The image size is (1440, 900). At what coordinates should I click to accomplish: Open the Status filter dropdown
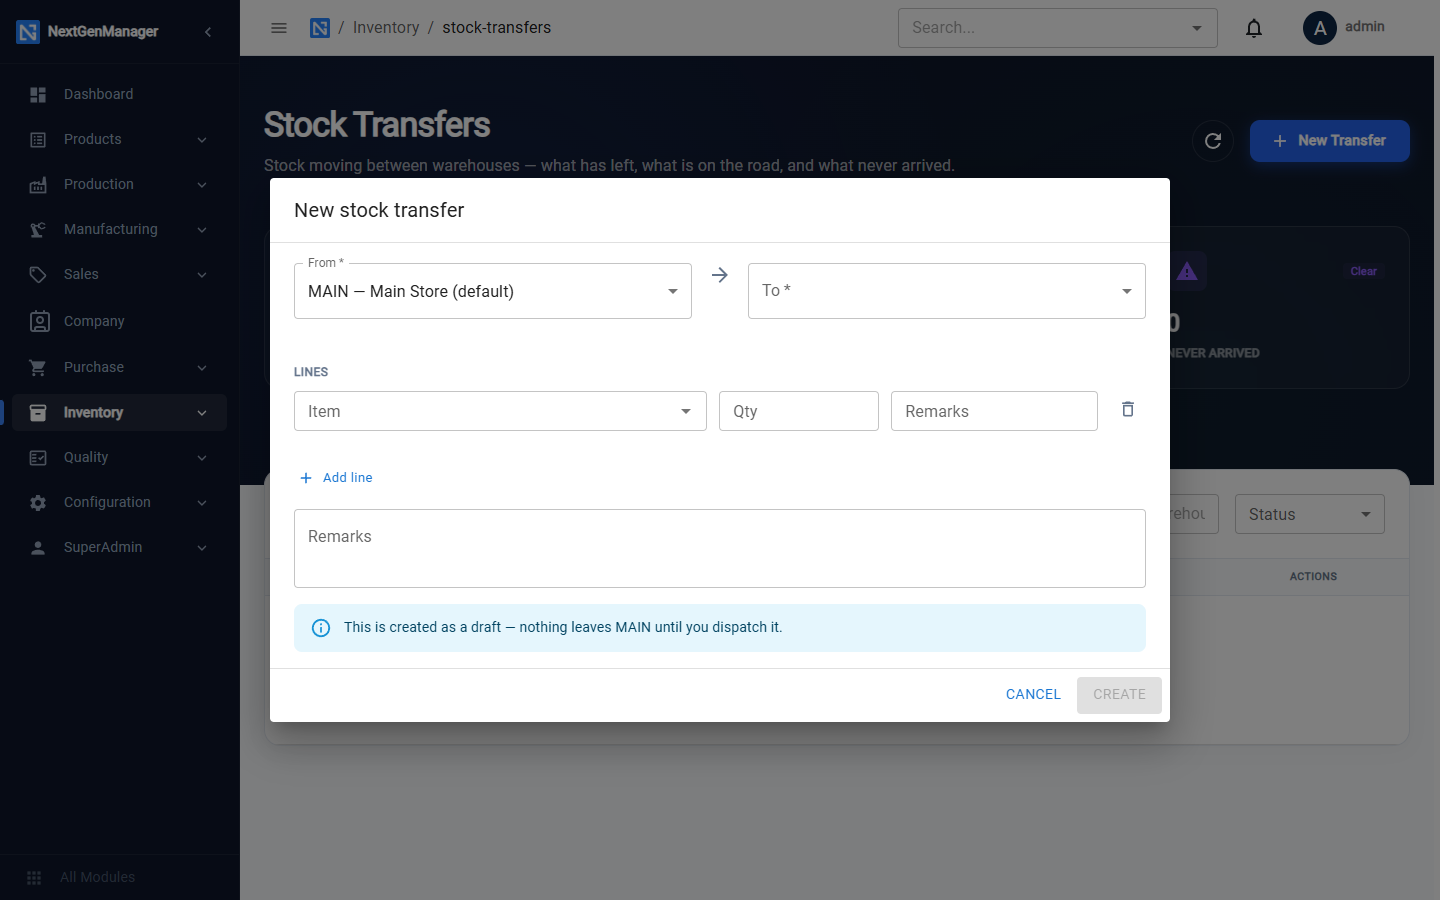(x=1310, y=514)
